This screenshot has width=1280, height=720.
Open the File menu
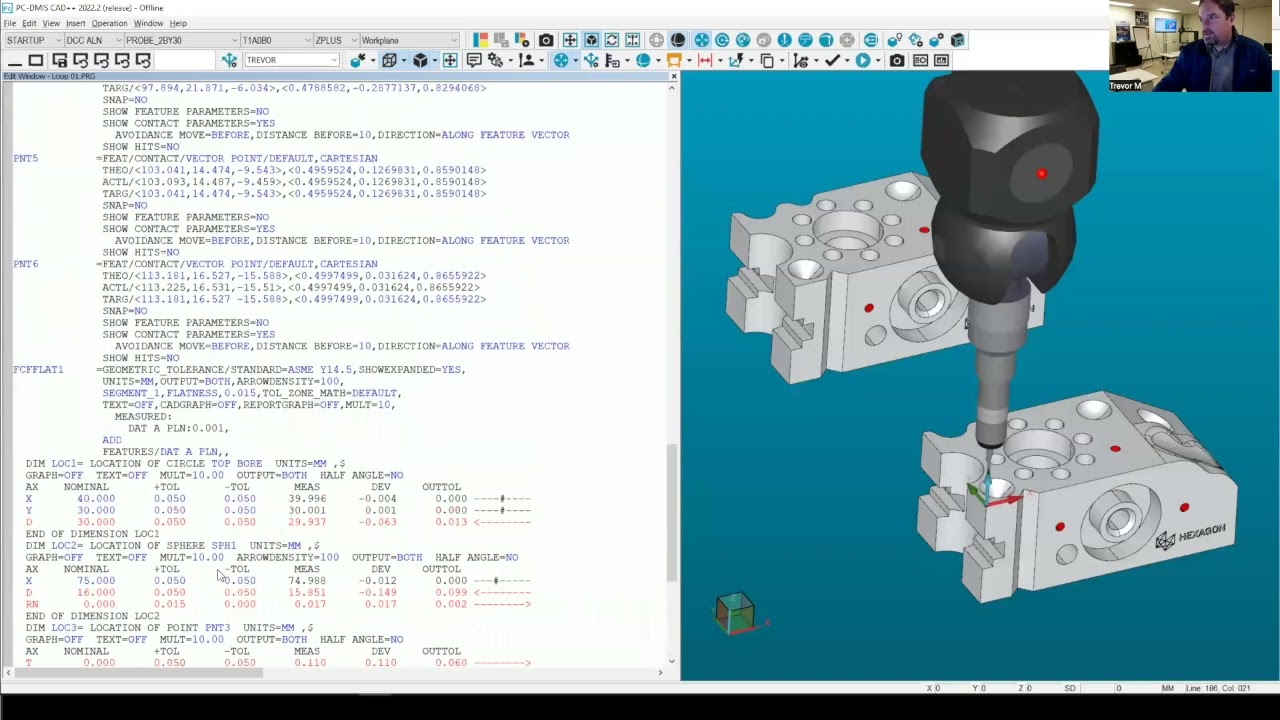coord(9,23)
